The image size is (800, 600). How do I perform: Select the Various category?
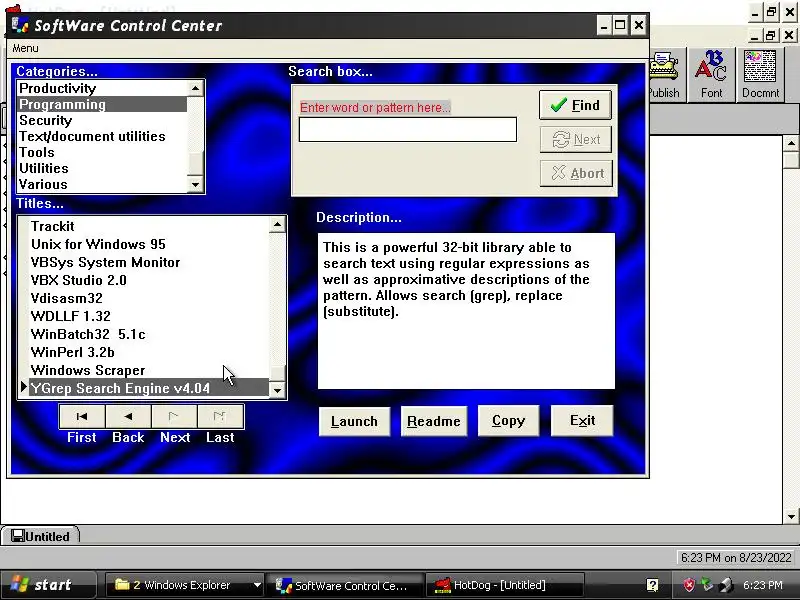(x=103, y=184)
